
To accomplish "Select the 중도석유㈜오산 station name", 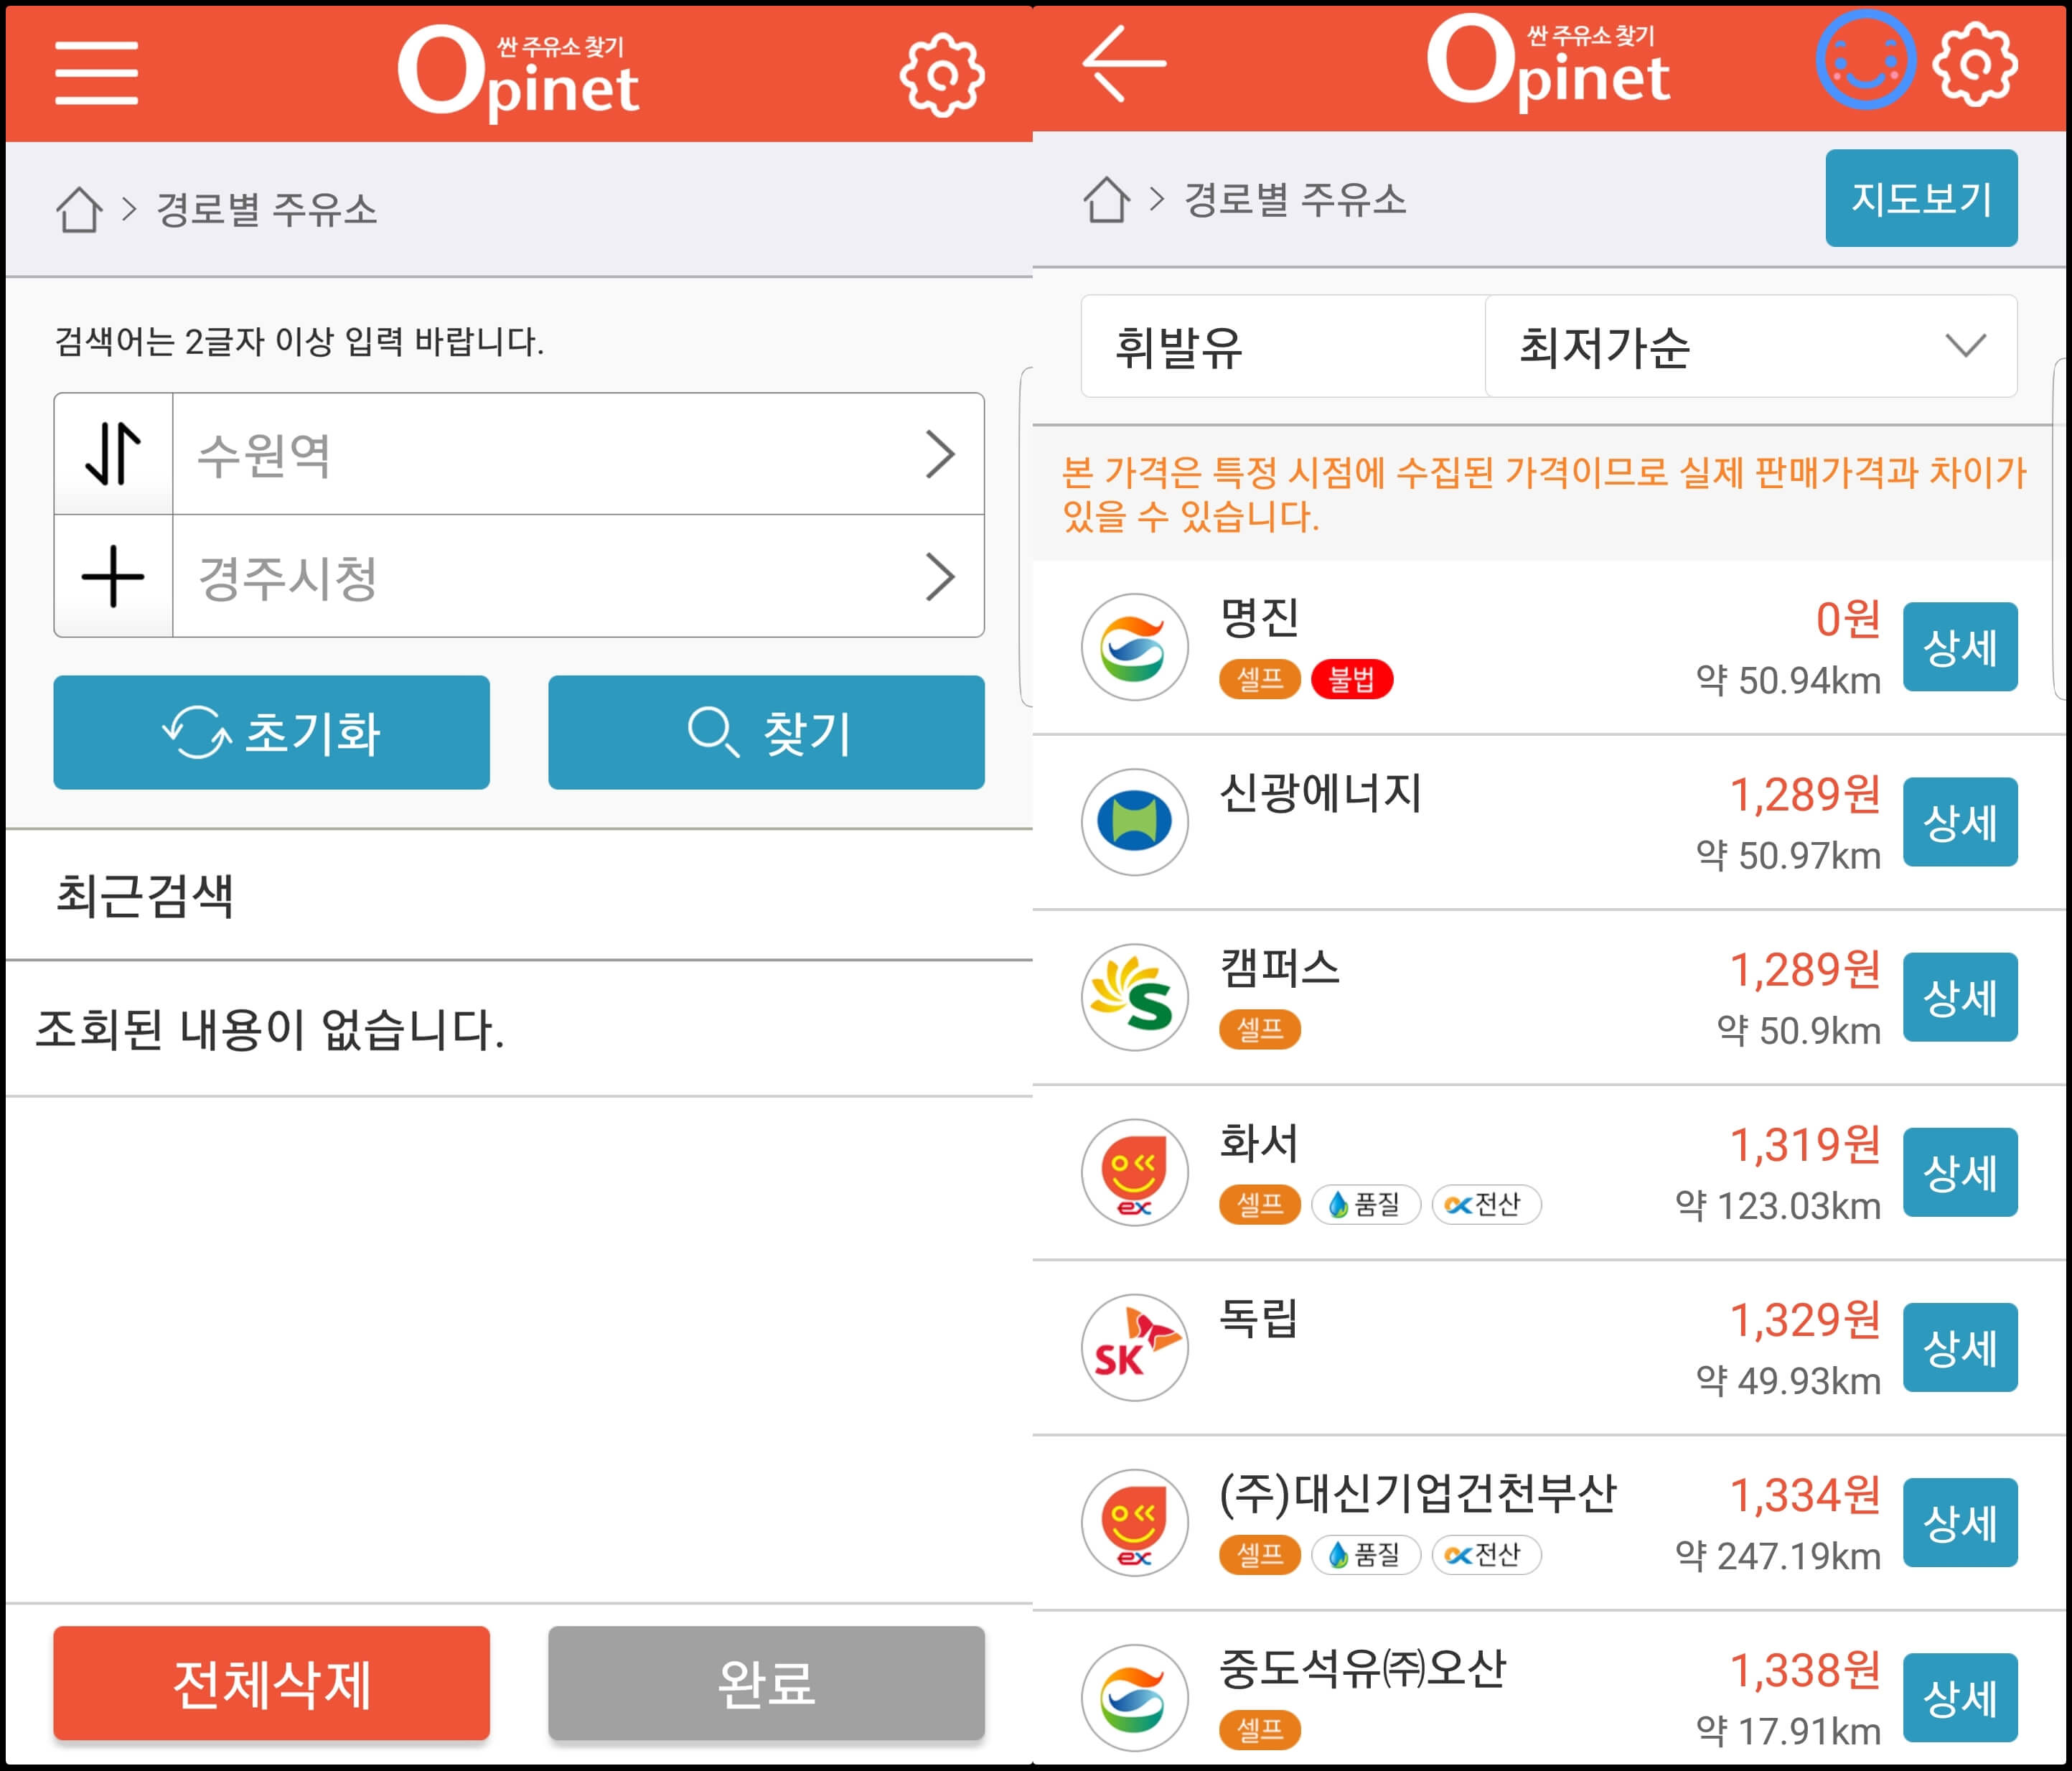I will [x=1362, y=1668].
